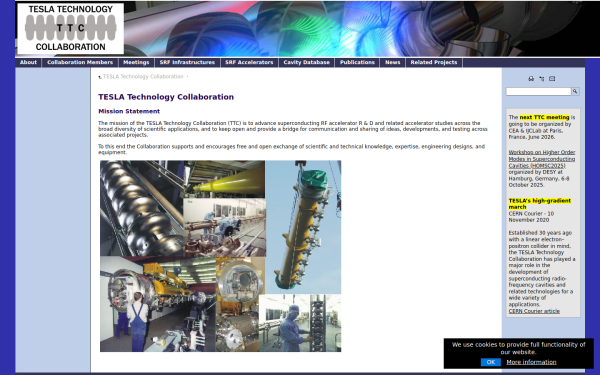This screenshot has width=600, height=375.
Task: Open the SRF Infrastructures menu
Action: click(187, 62)
